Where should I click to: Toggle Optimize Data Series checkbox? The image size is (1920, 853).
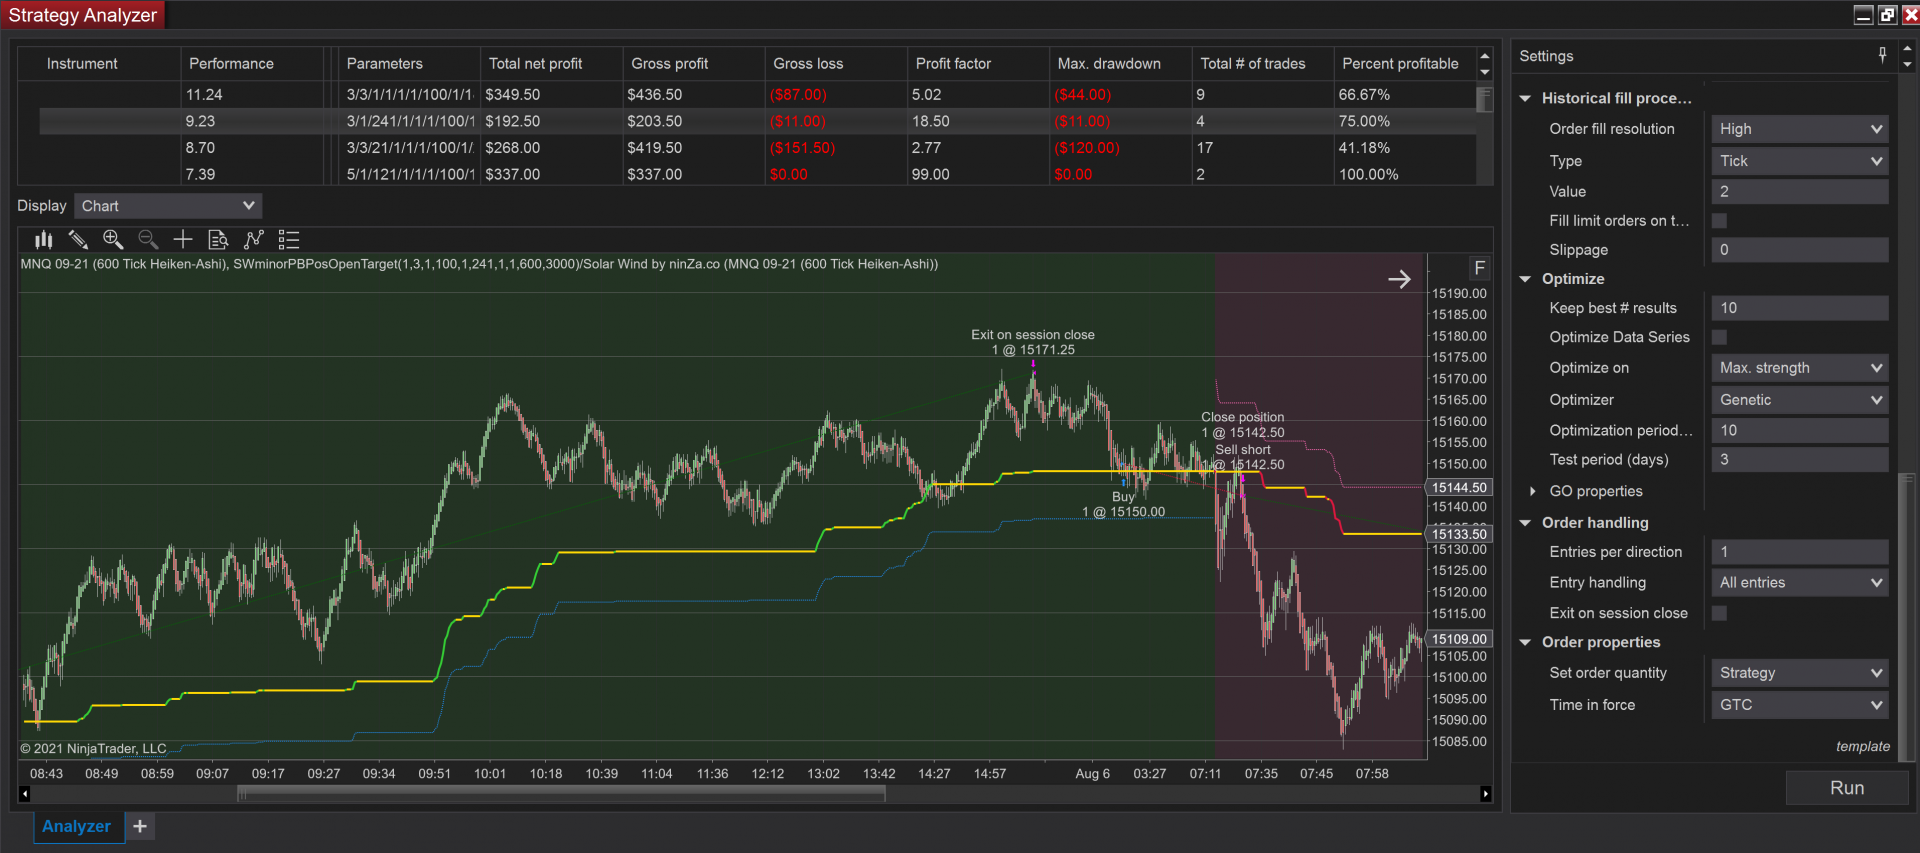[x=1720, y=338]
